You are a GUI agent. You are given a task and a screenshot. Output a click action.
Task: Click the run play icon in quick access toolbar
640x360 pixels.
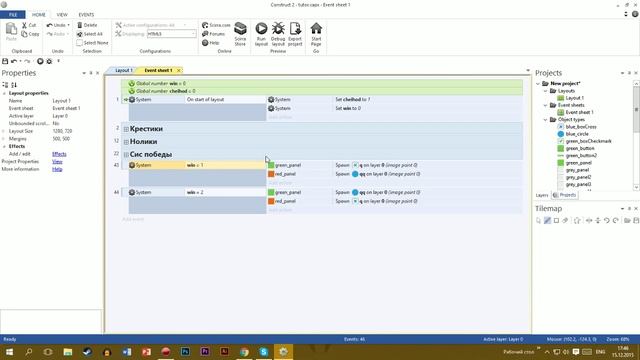(x=40, y=61)
